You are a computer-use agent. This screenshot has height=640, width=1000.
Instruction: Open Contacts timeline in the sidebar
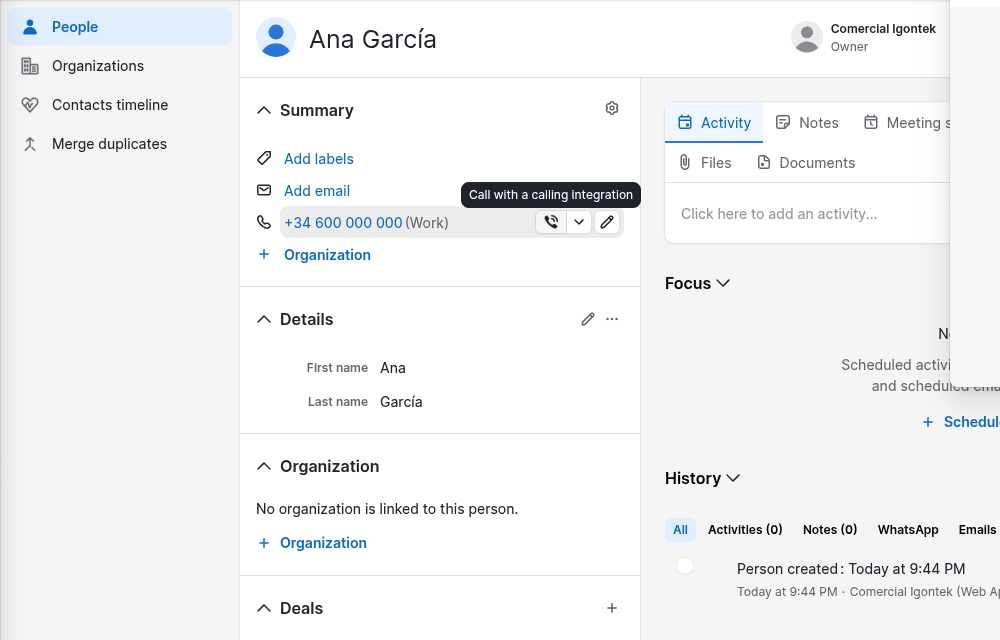click(120, 105)
